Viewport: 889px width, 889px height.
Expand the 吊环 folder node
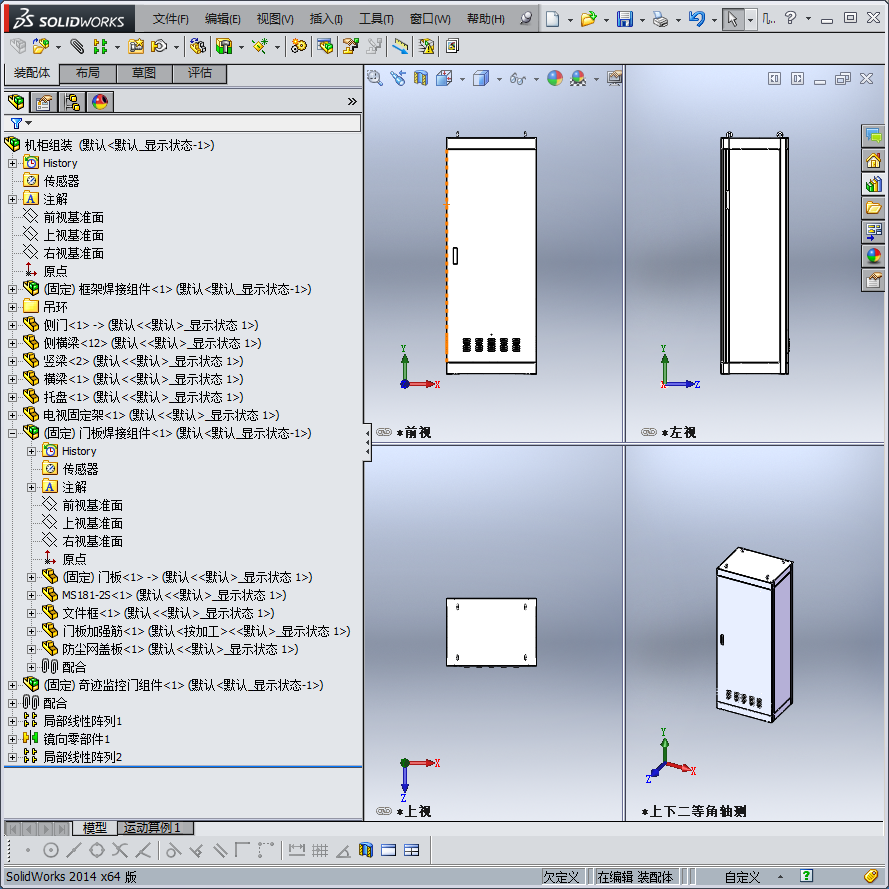[x=12, y=307]
